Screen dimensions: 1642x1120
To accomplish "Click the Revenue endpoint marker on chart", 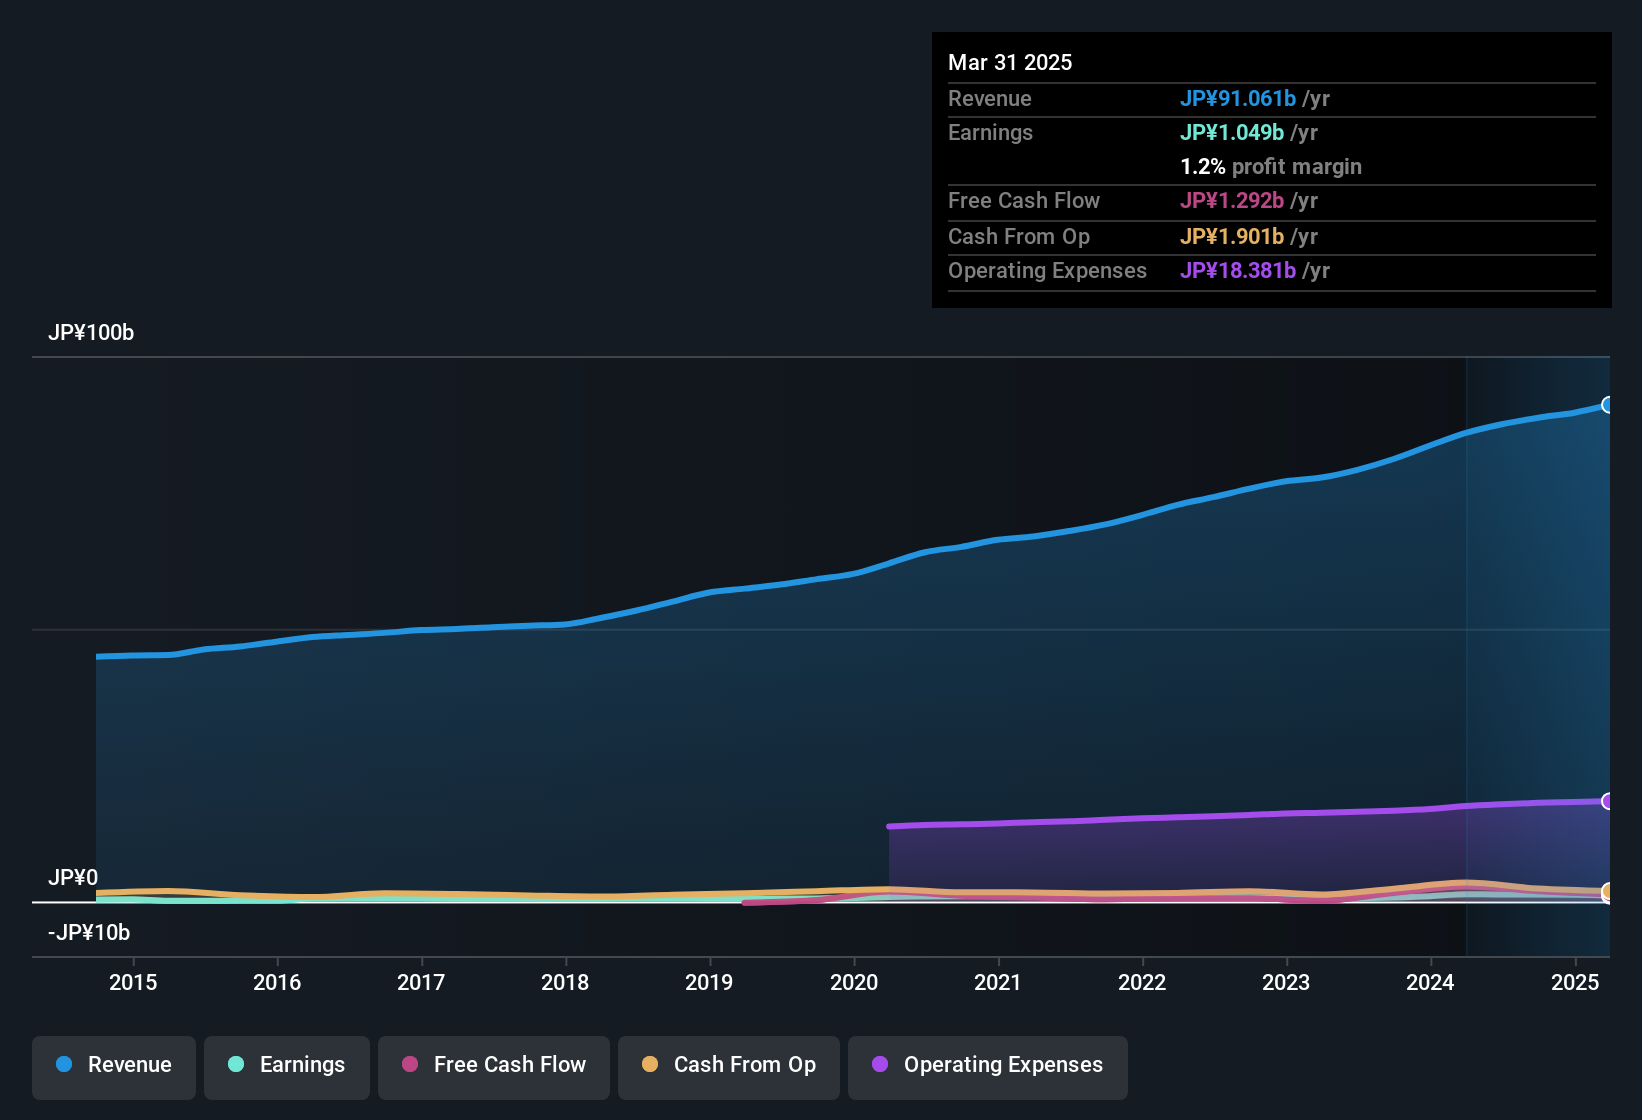I will (1608, 405).
